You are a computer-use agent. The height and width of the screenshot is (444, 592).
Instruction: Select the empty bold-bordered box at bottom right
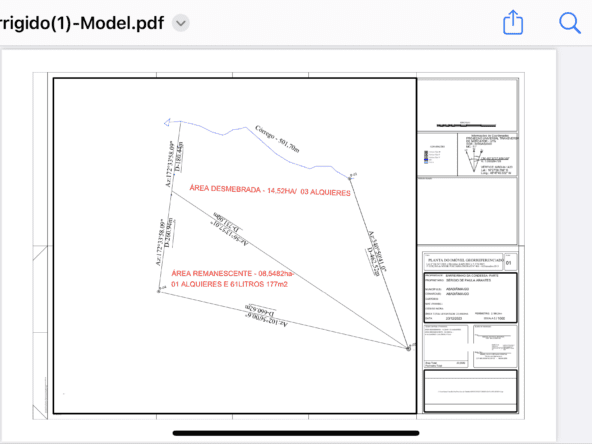(x=470, y=391)
